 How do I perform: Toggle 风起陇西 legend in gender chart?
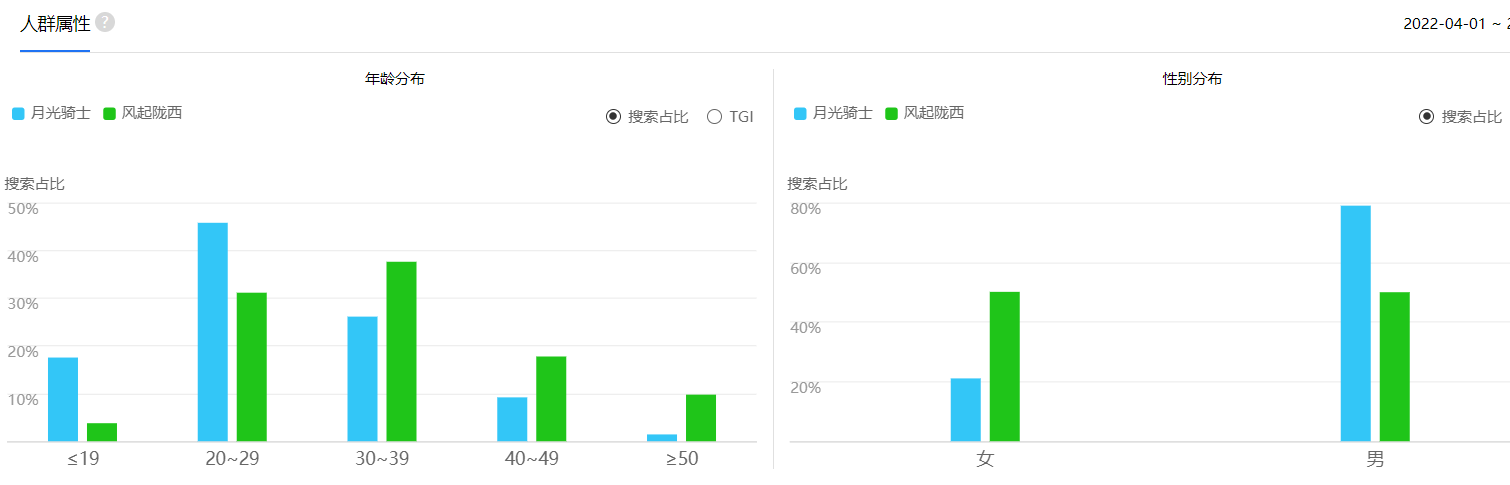925,113
